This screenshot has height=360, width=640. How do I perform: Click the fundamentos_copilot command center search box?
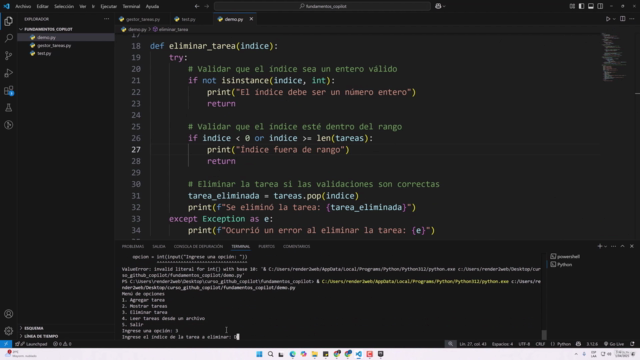(x=322, y=6)
